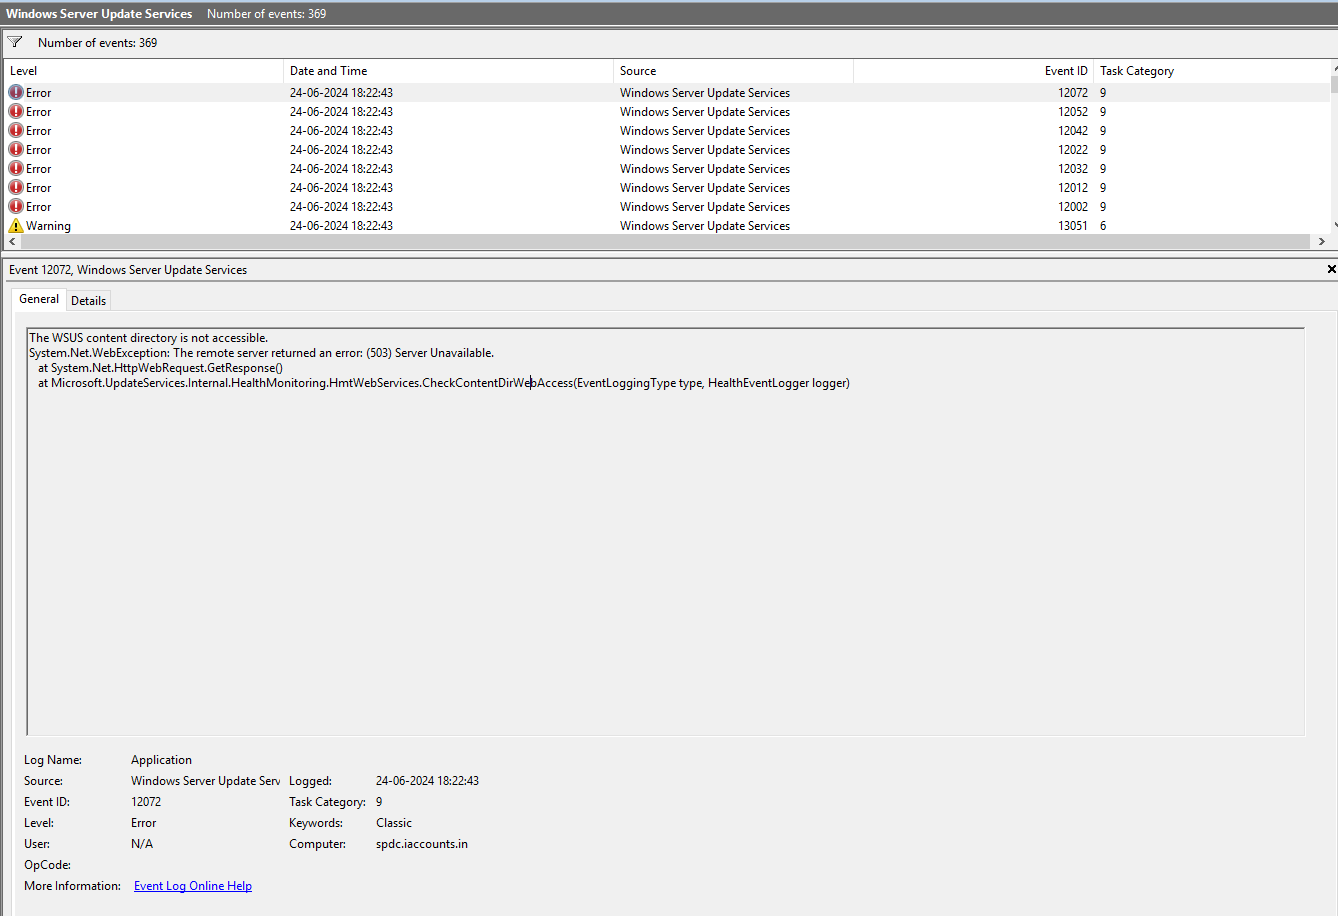Image resolution: width=1338 pixels, height=916 pixels.
Task: Select error icon of event 12002 row
Action: point(16,206)
